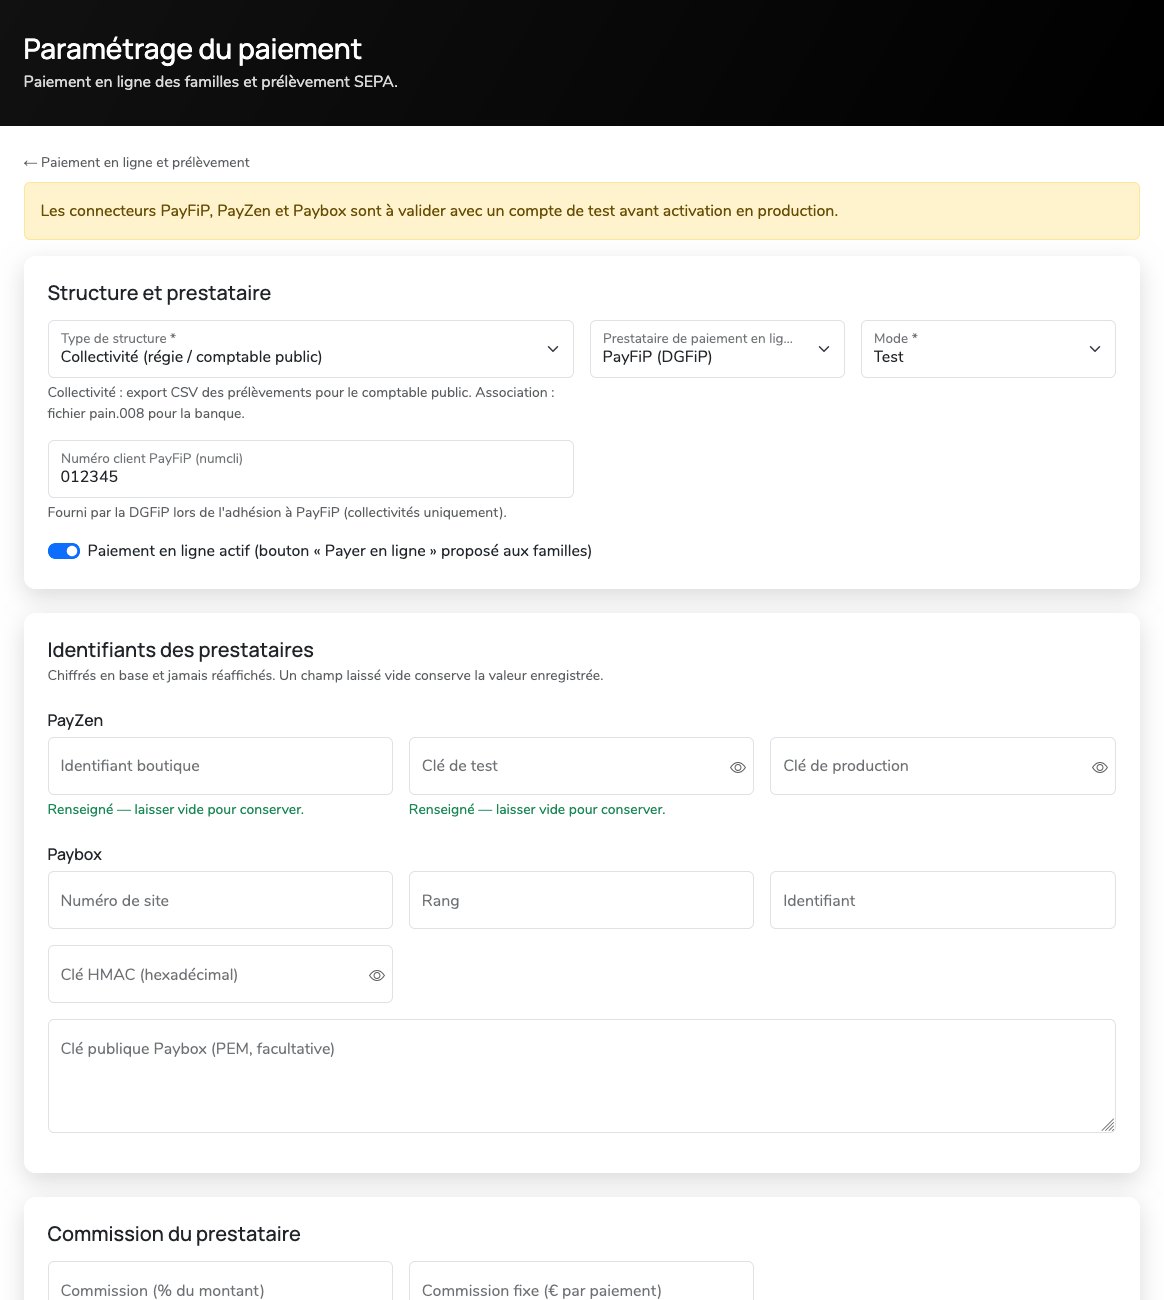This screenshot has width=1164, height=1300.
Task: Open the Mode dropdown set to Test
Action: click(x=988, y=349)
